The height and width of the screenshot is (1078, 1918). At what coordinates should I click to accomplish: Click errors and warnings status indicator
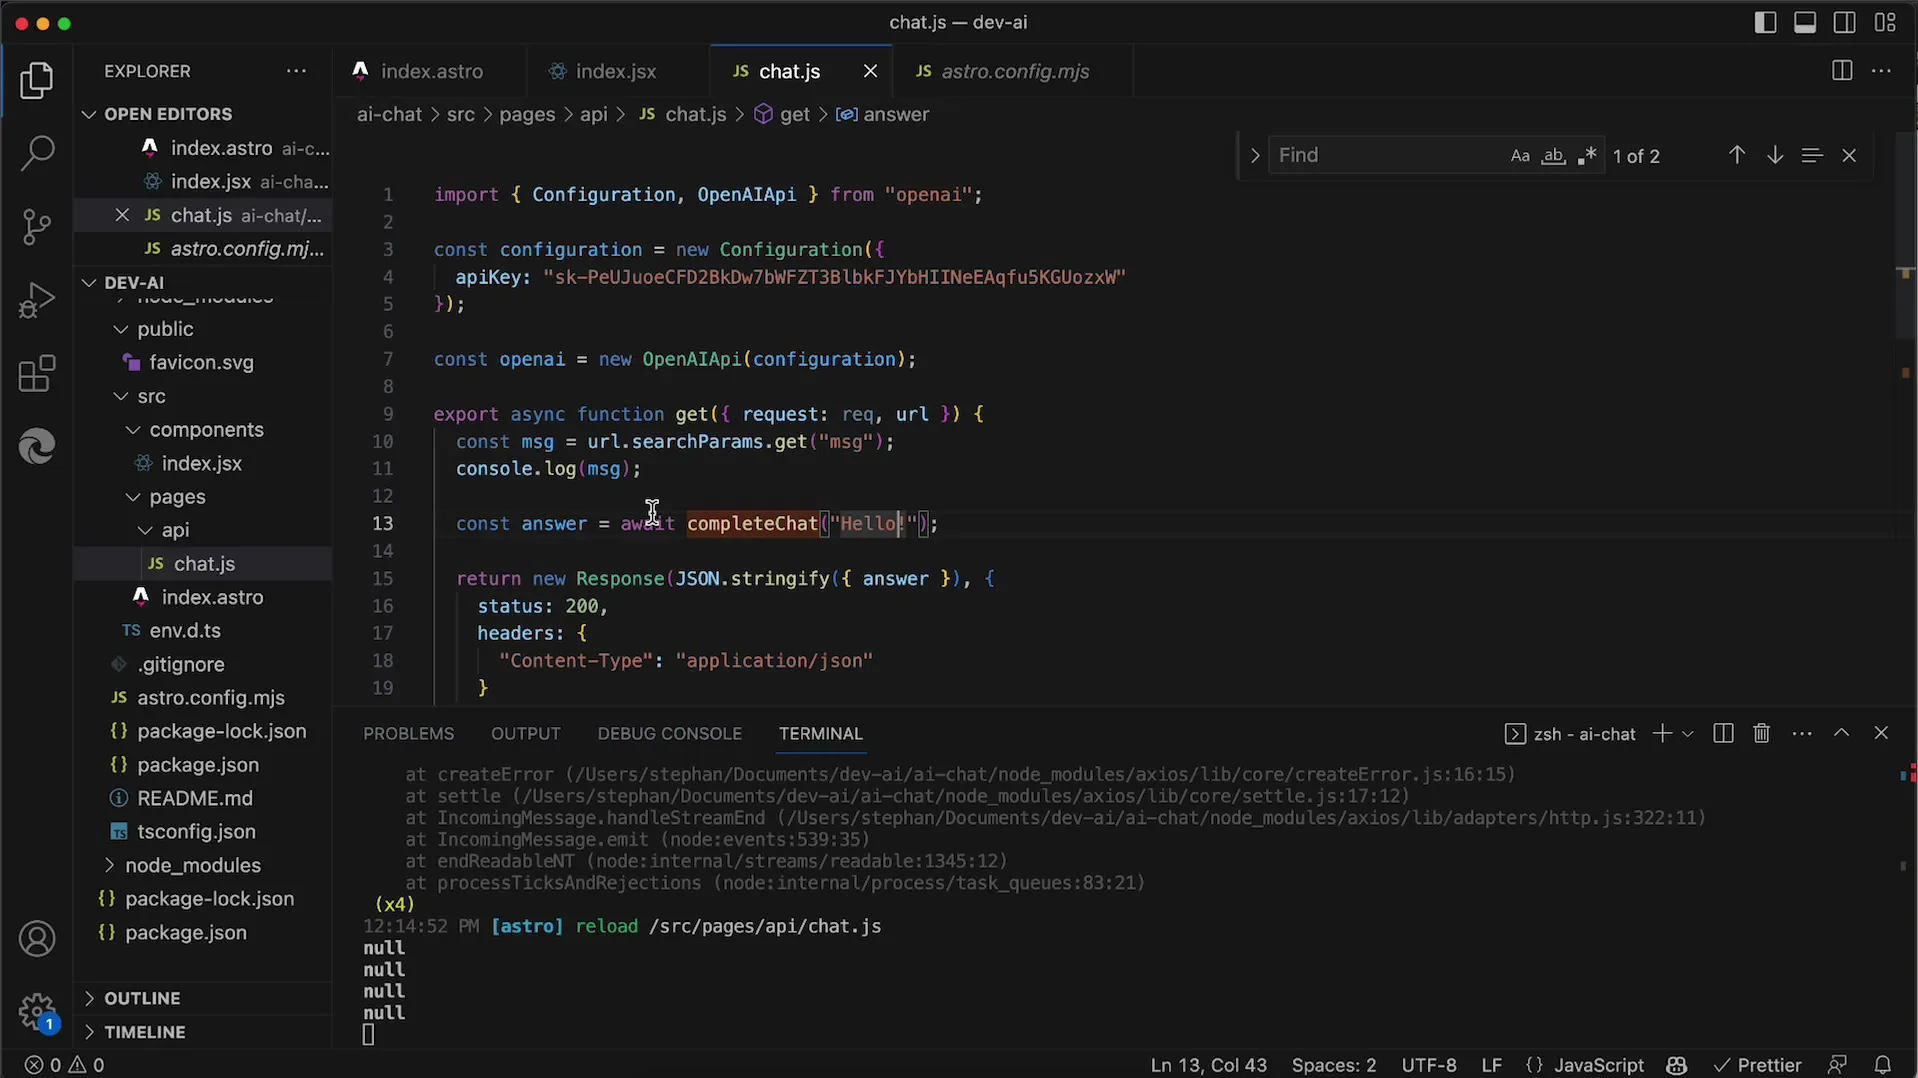tap(64, 1065)
